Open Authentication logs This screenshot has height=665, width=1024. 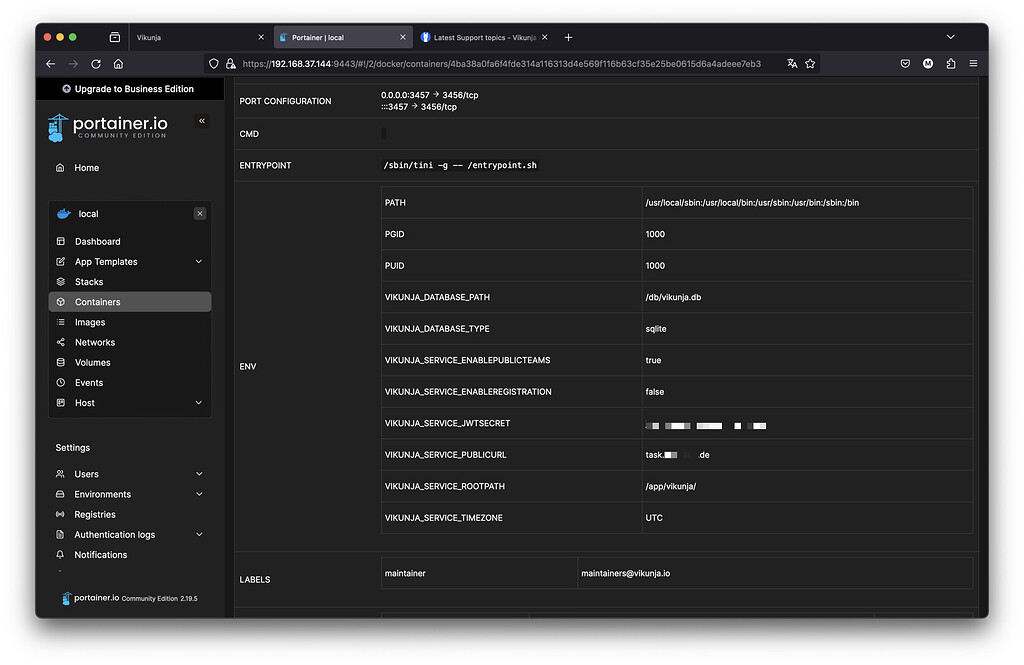click(114, 534)
